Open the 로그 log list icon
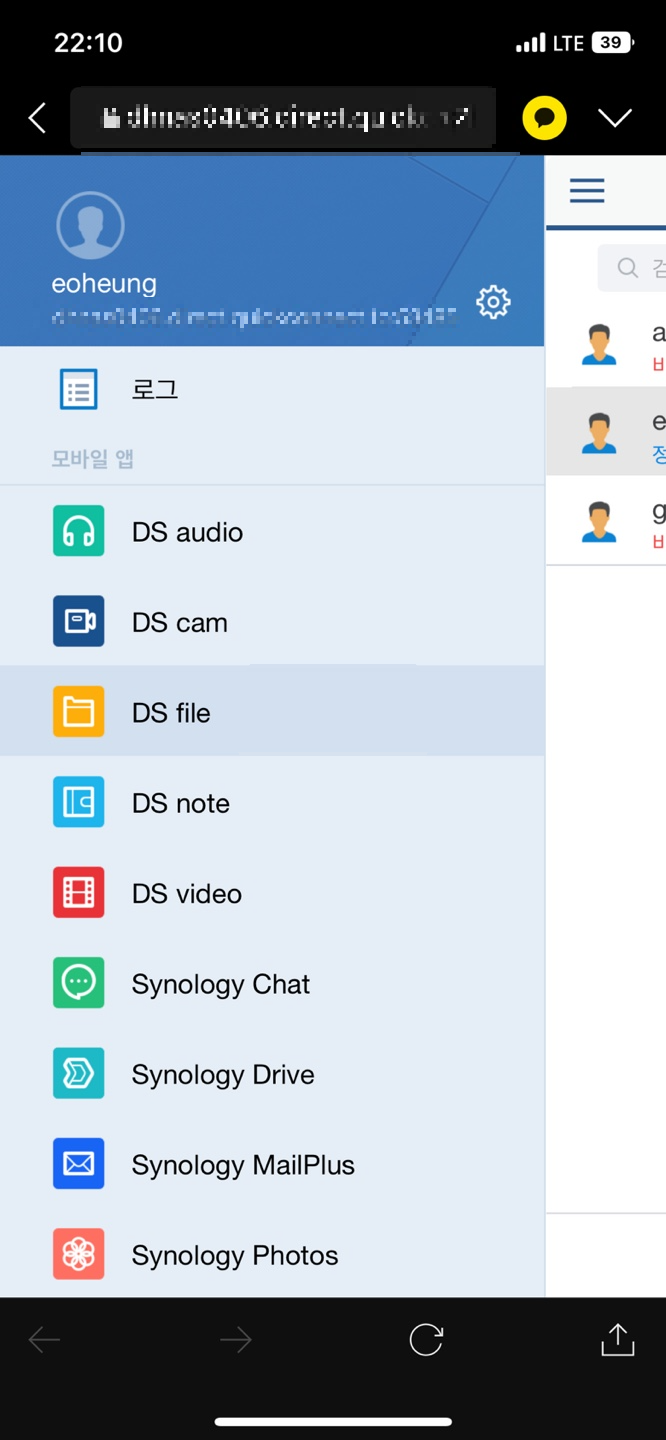Viewport: 666px width, 1440px height. click(79, 390)
